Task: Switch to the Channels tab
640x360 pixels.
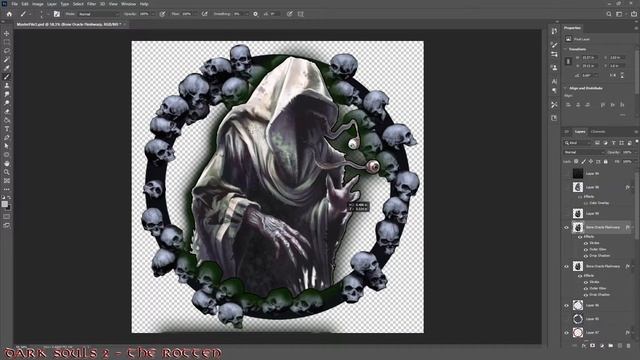Action: click(598, 132)
